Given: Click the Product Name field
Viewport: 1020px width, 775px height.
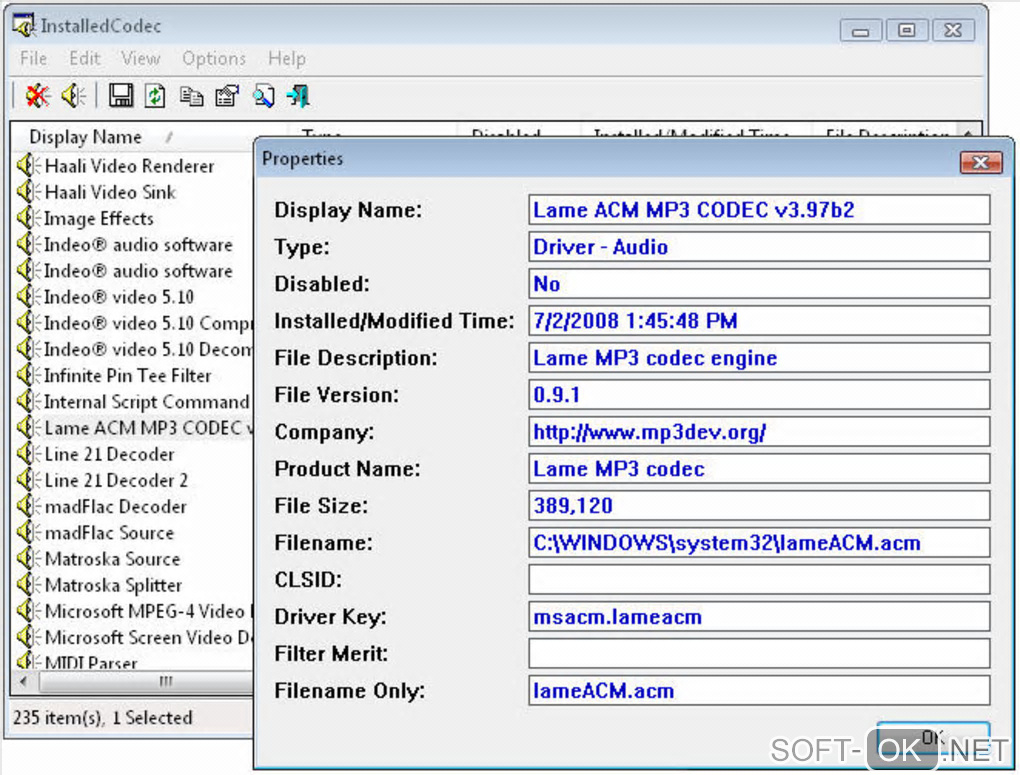Looking at the screenshot, I should click(x=759, y=469).
